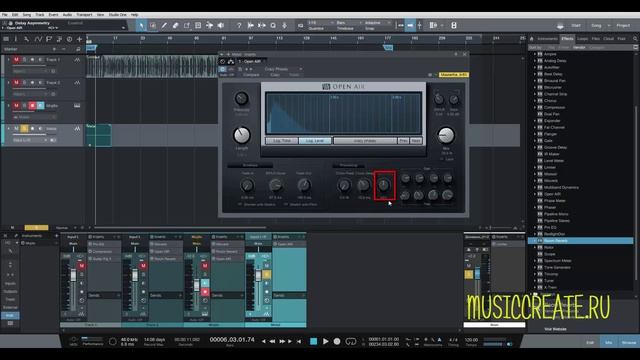Viewport: 640px width, 360px height.
Task: Click the add track plus icon
Action: [x=79, y=39]
